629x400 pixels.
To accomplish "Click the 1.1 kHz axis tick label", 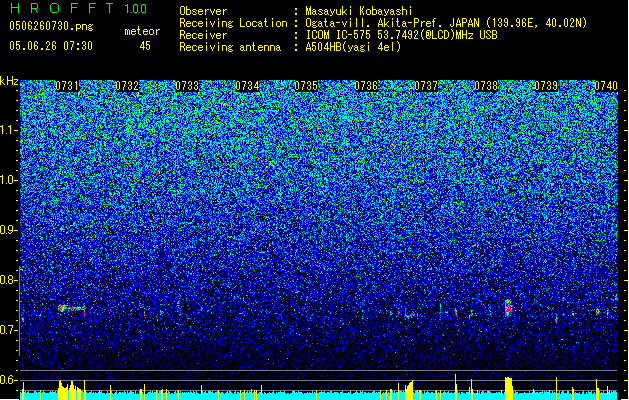I will click(9, 130).
